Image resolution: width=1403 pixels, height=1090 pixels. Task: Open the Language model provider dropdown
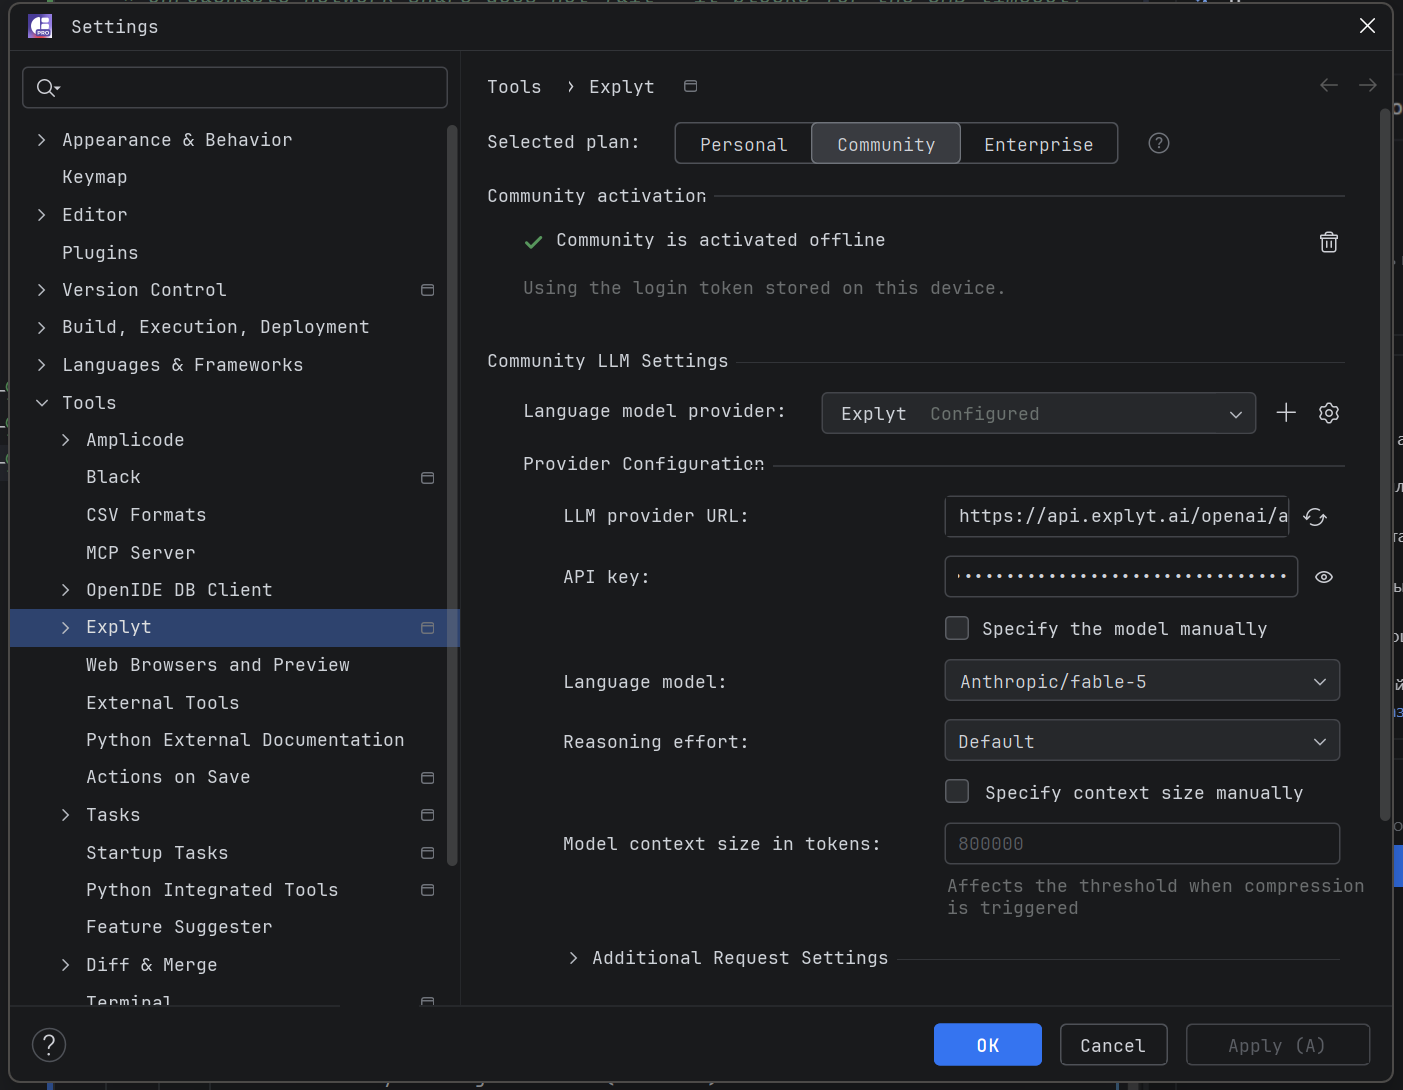[x=1038, y=413]
